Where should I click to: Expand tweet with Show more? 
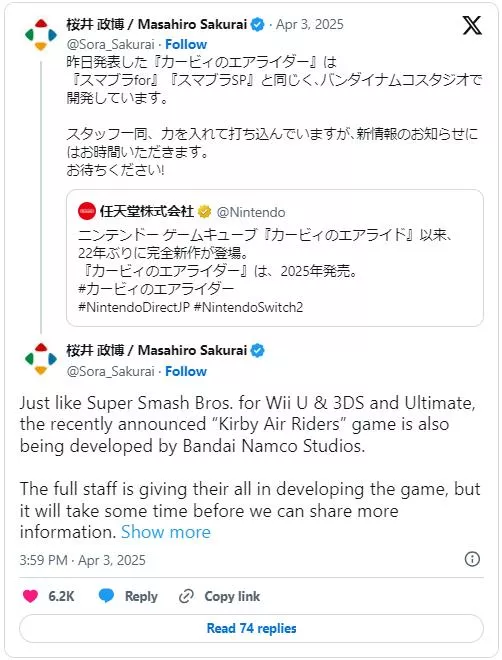166,532
